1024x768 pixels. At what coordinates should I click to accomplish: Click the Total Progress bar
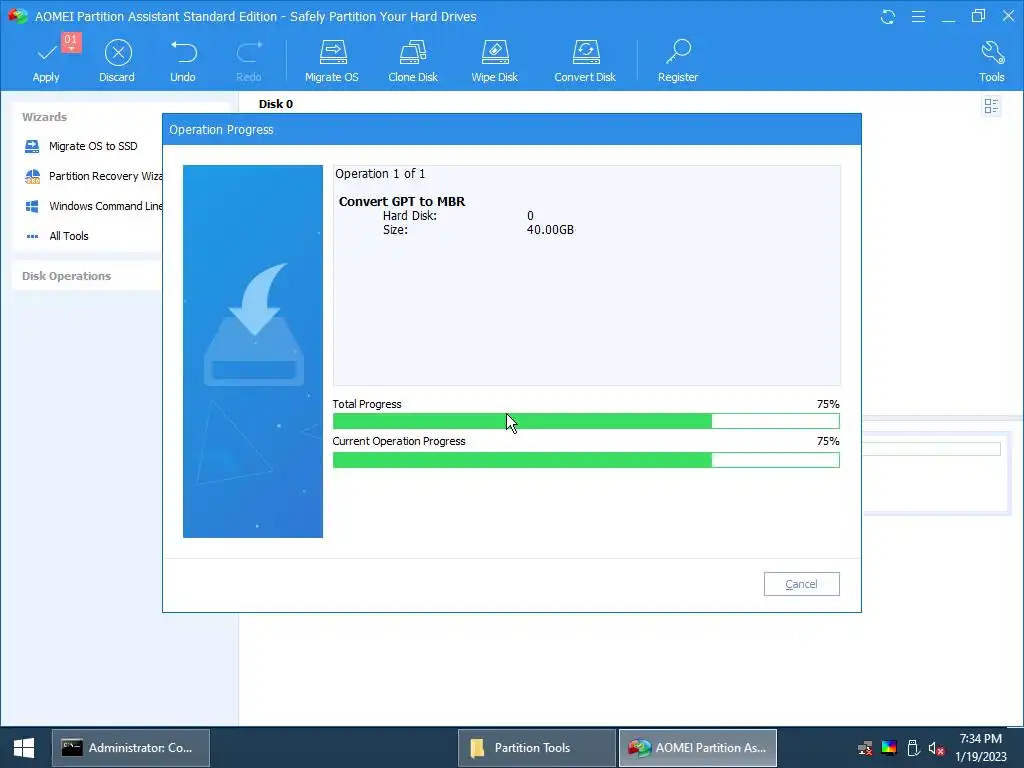(x=586, y=421)
